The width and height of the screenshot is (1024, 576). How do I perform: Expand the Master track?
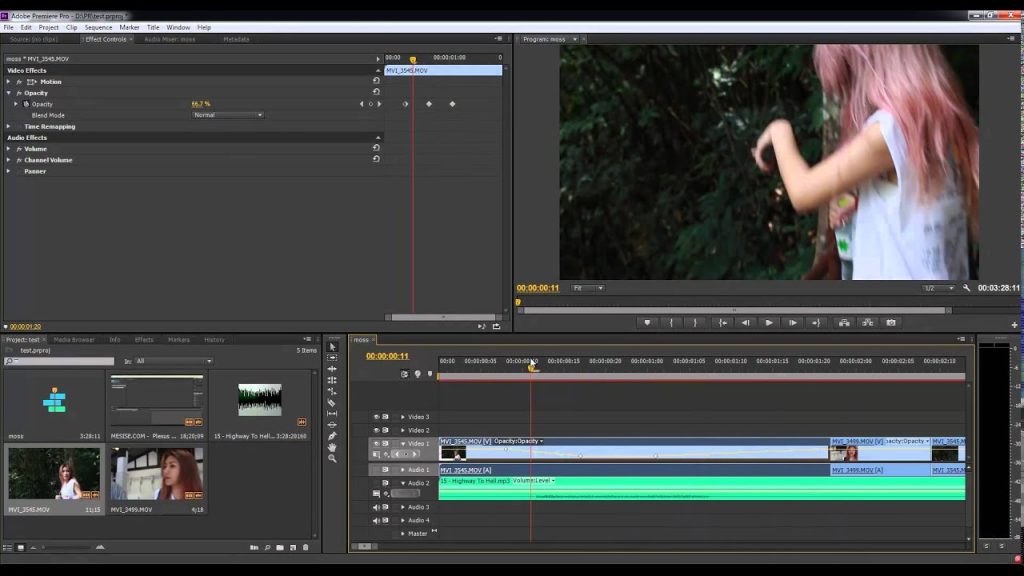pyautogui.click(x=403, y=534)
